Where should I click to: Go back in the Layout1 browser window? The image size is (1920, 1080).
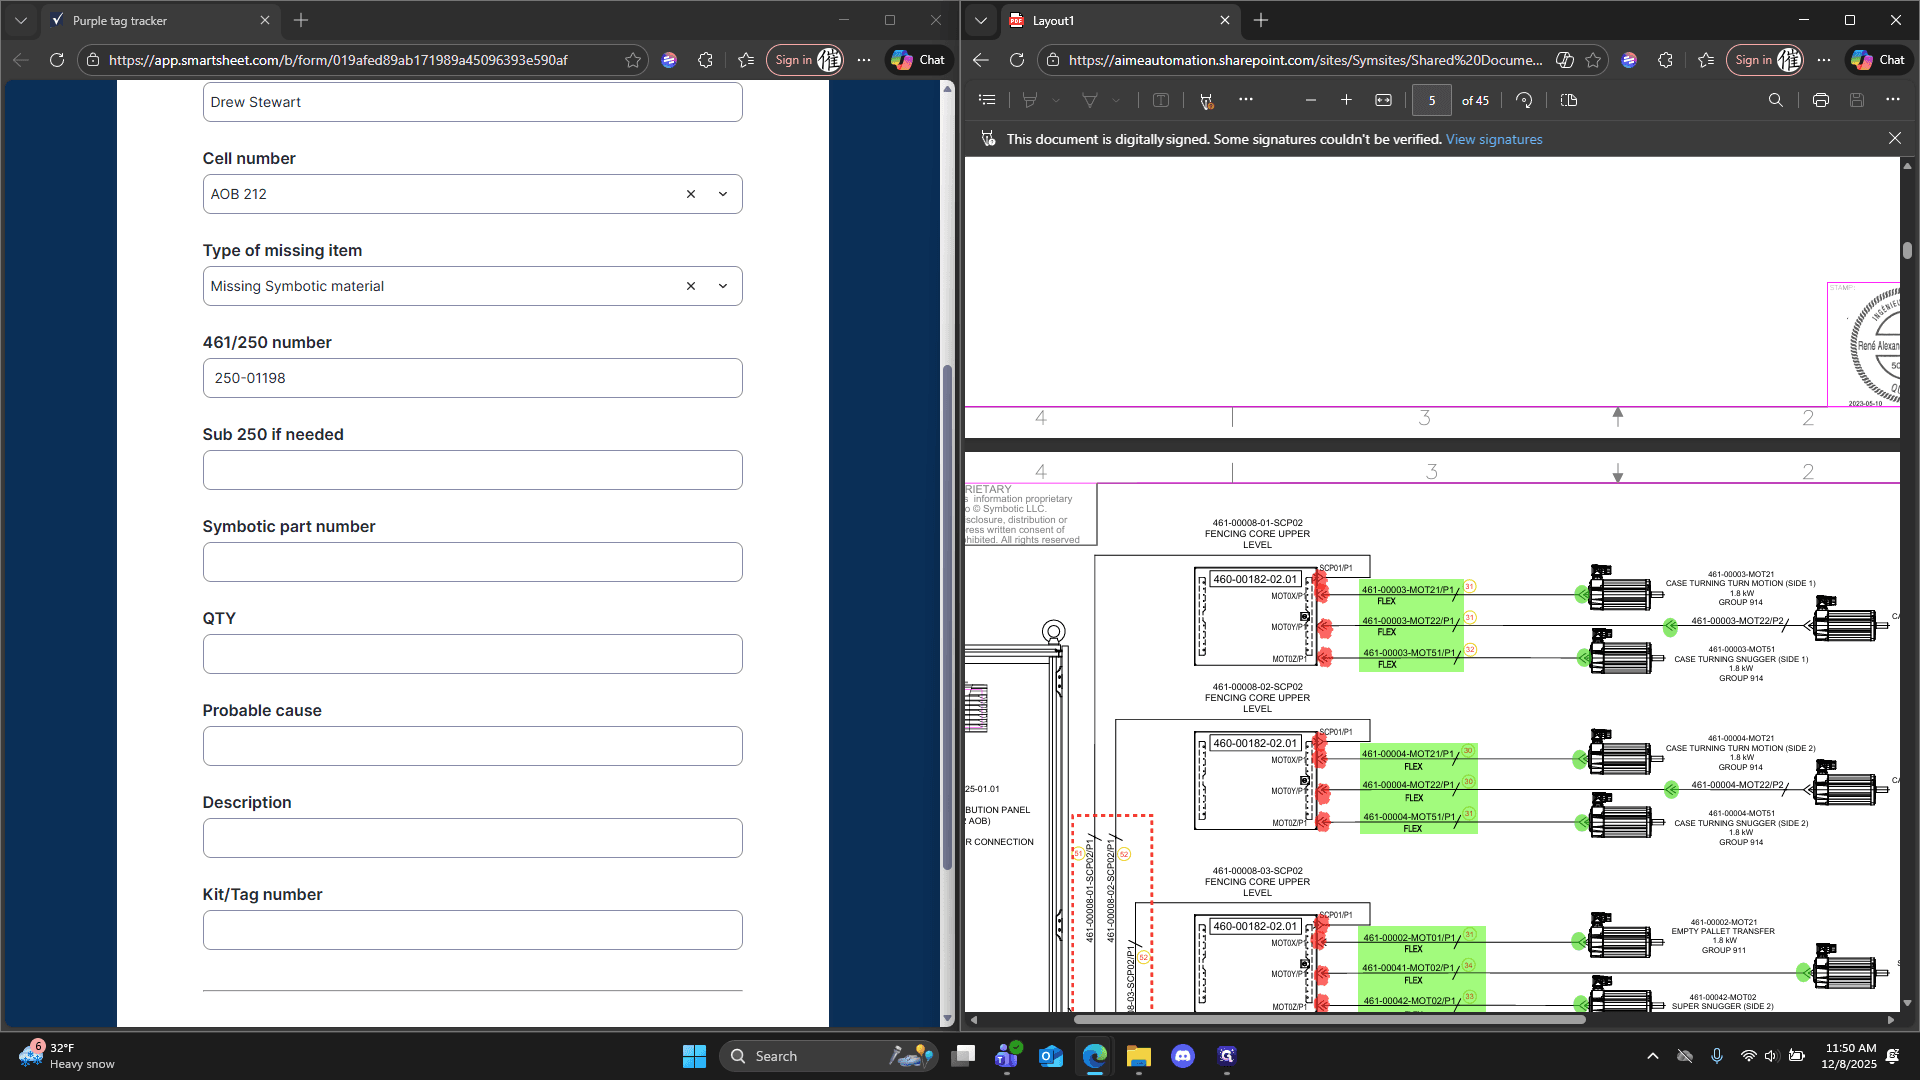tap(981, 60)
